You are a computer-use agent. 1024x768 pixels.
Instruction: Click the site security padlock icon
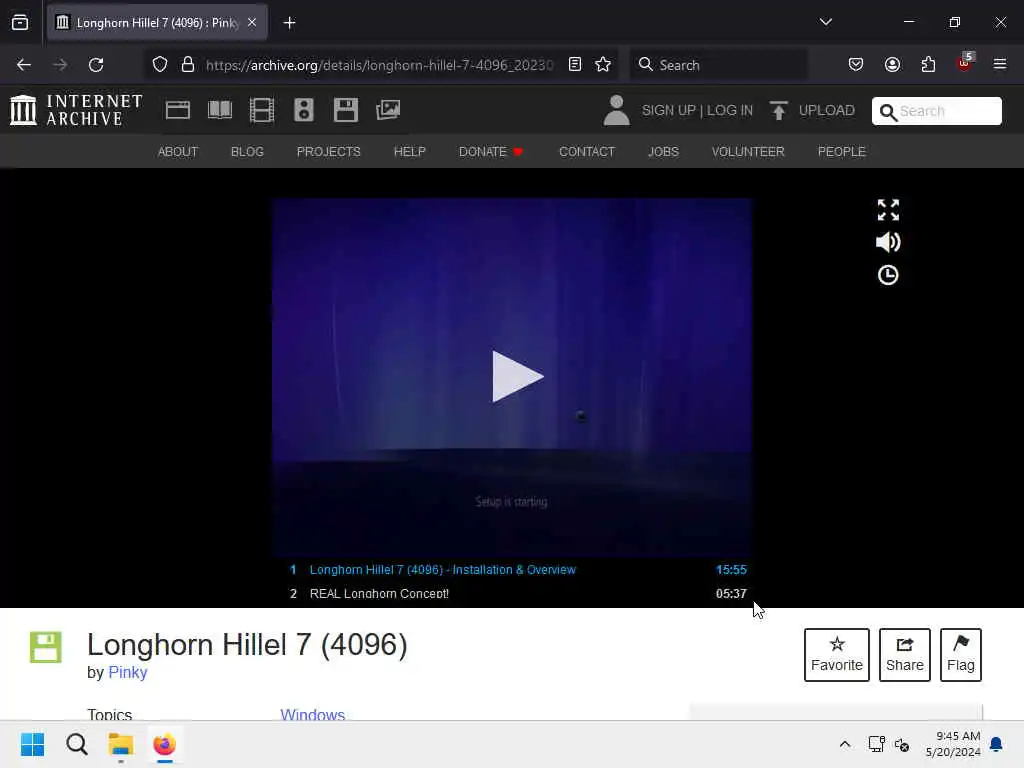point(188,65)
